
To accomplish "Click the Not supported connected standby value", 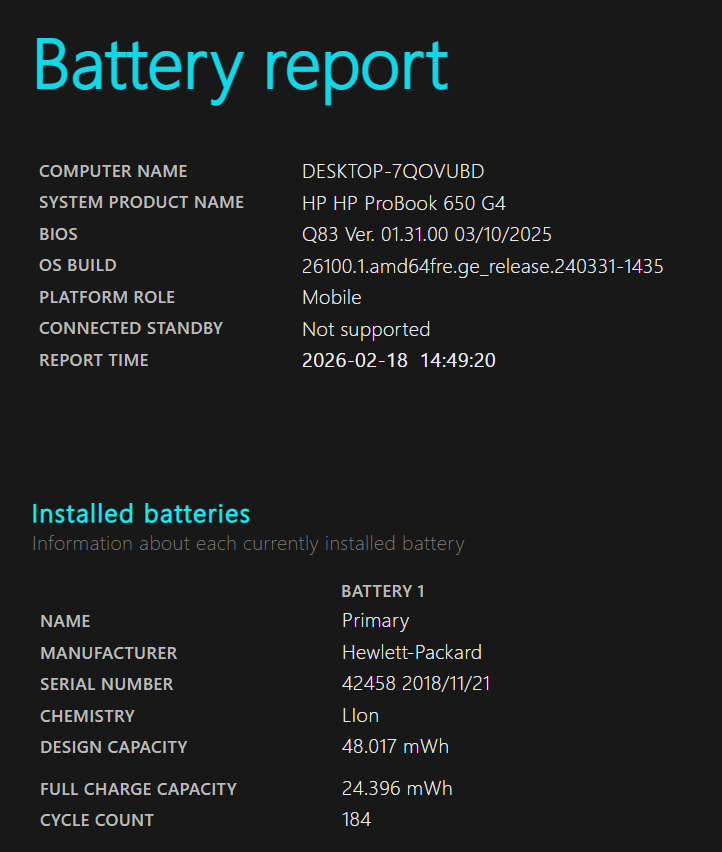I will tap(366, 330).
